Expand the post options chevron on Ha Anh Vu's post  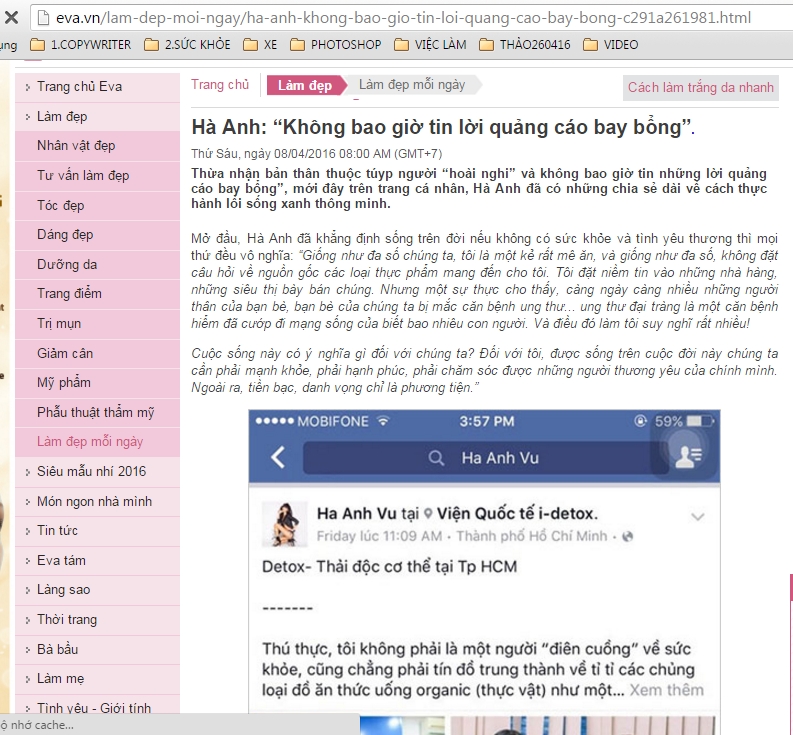click(x=698, y=516)
